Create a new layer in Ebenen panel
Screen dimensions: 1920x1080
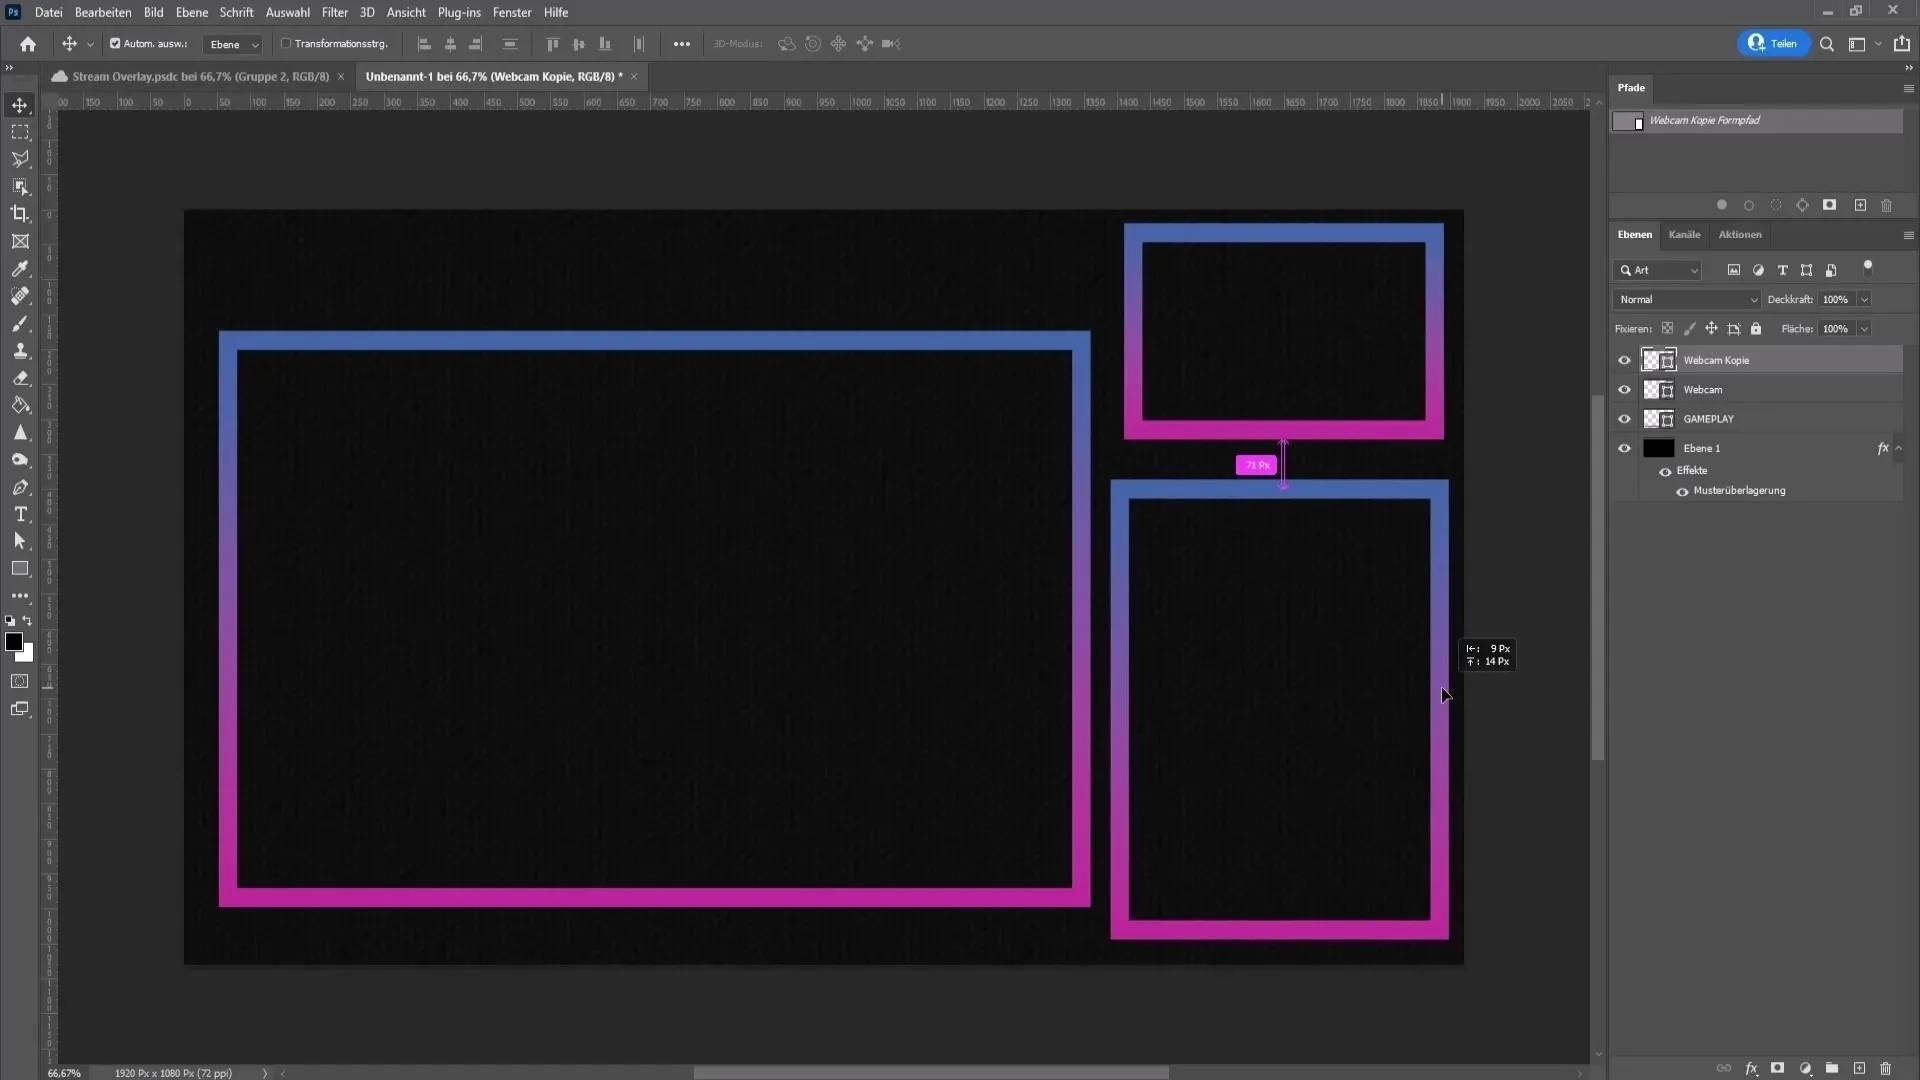click(1859, 1068)
